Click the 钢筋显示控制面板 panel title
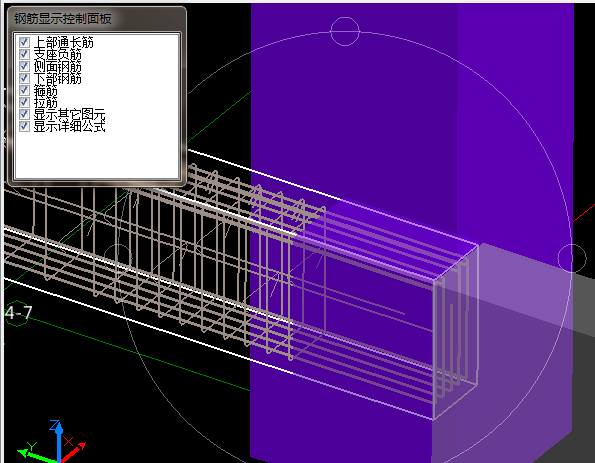The width and height of the screenshot is (595, 463). (63, 18)
